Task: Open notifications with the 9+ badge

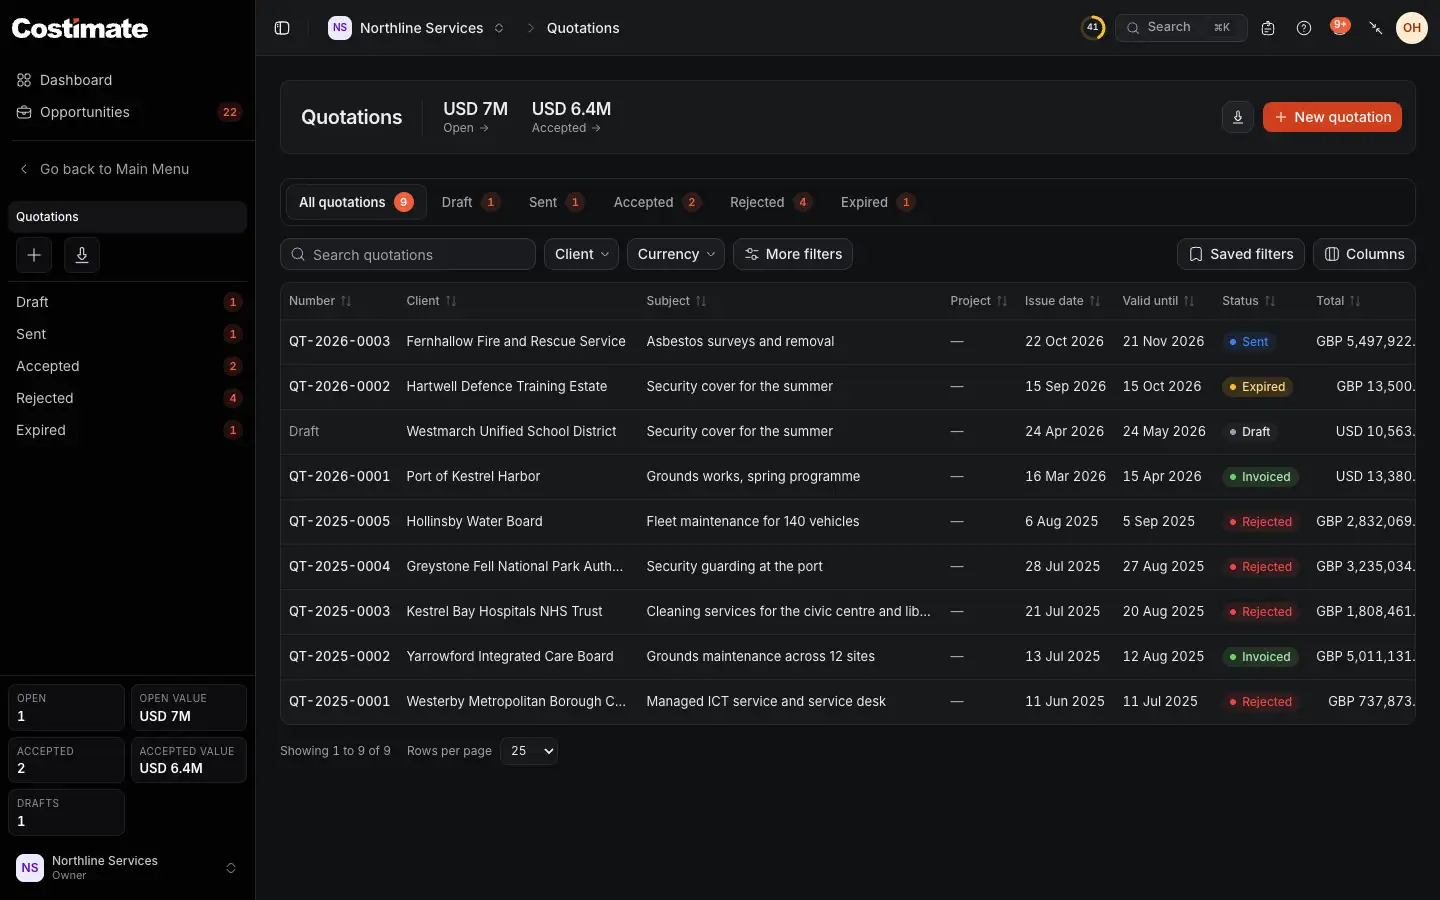Action: 1340,27
